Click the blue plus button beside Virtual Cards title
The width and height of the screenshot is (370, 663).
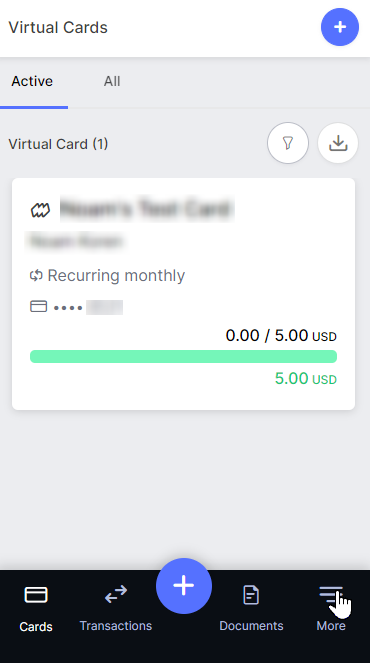pyautogui.click(x=340, y=27)
